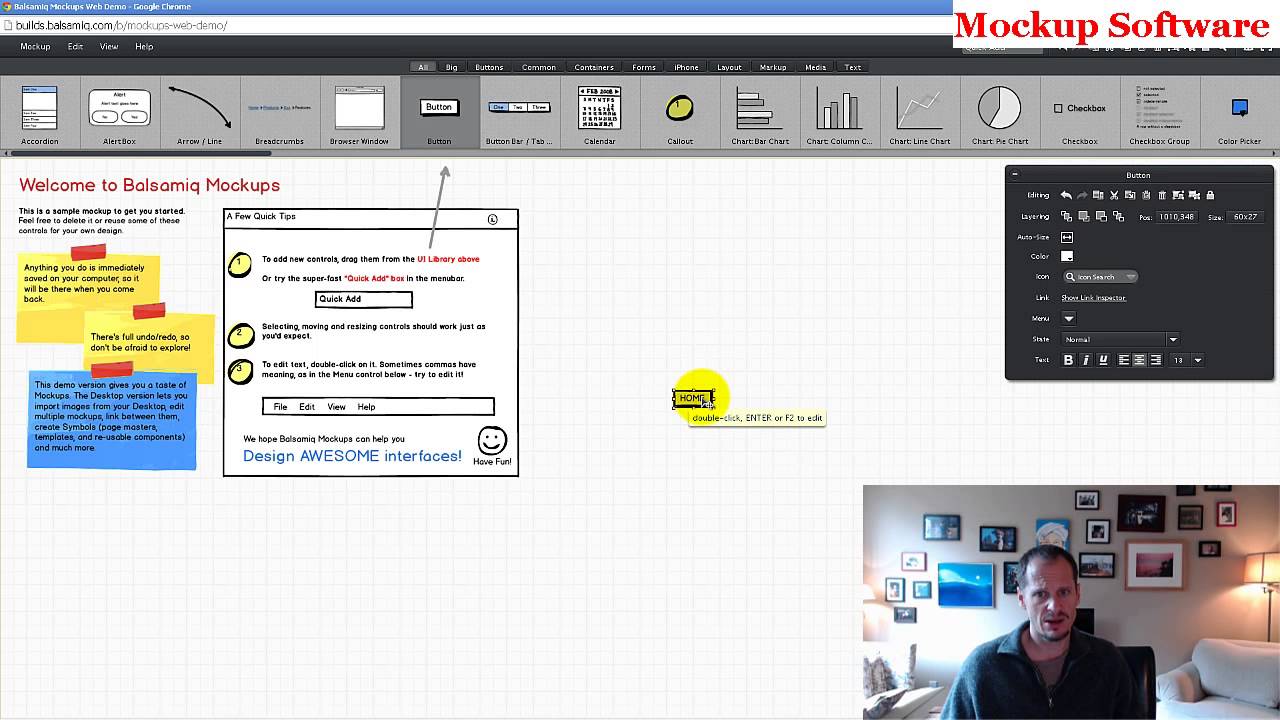Switch to the Big library tab

451,67
